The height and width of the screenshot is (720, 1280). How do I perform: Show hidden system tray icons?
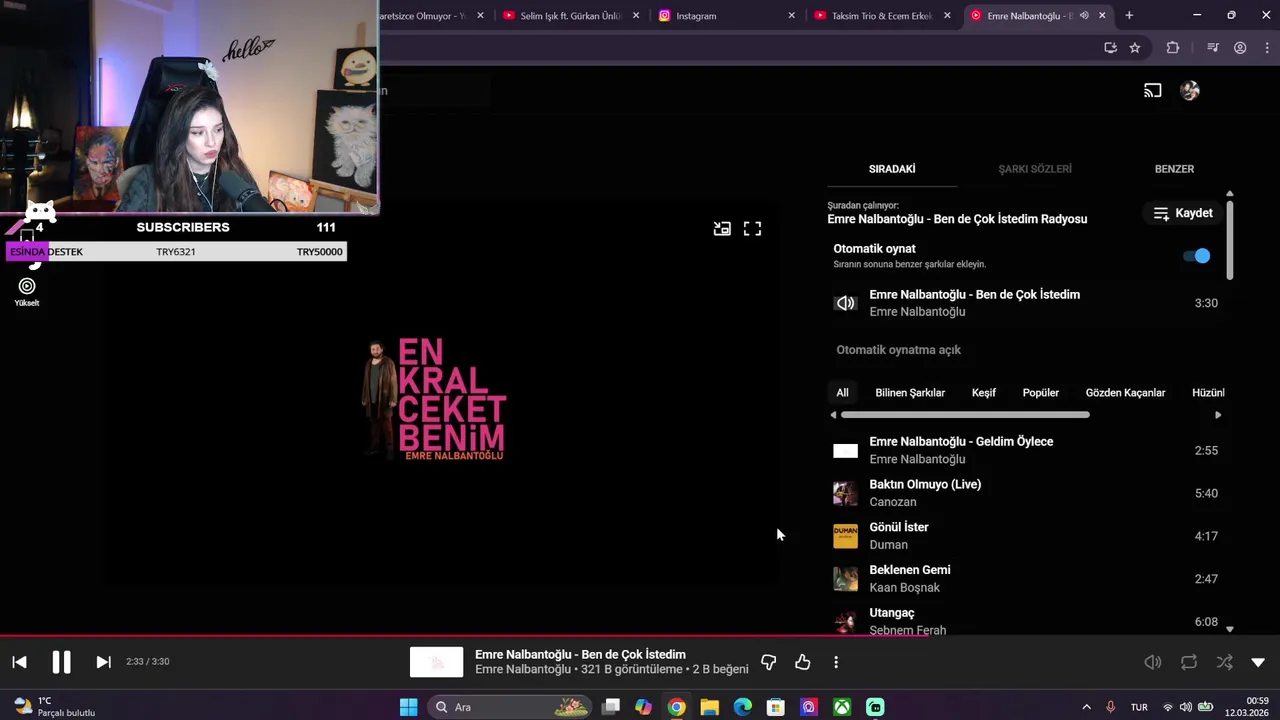coord(1086,707)
